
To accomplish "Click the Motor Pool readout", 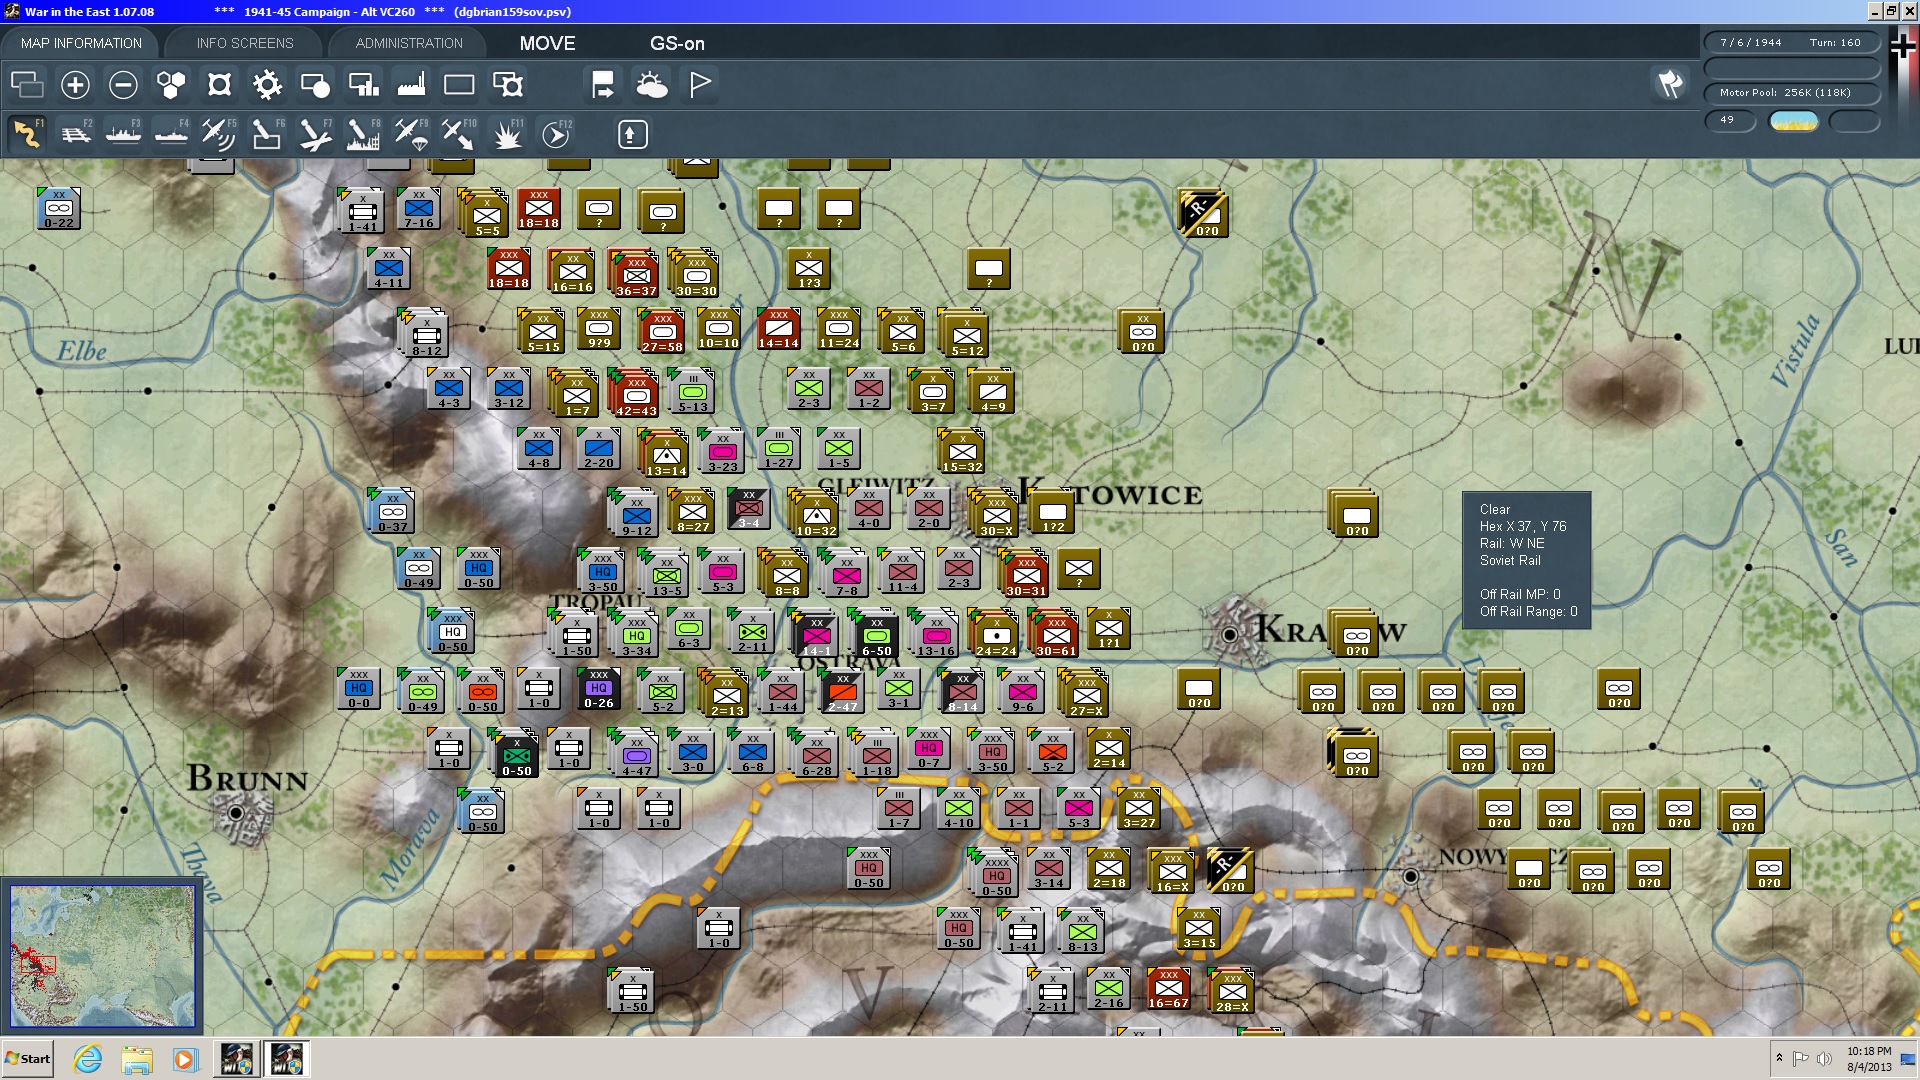I will tap(1792, 92).
